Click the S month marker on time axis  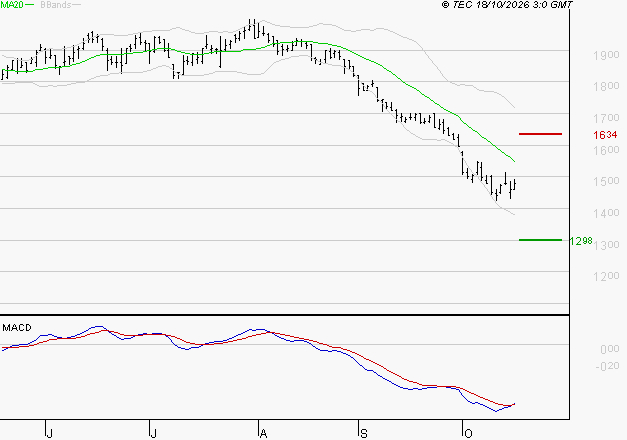[363, 434]
